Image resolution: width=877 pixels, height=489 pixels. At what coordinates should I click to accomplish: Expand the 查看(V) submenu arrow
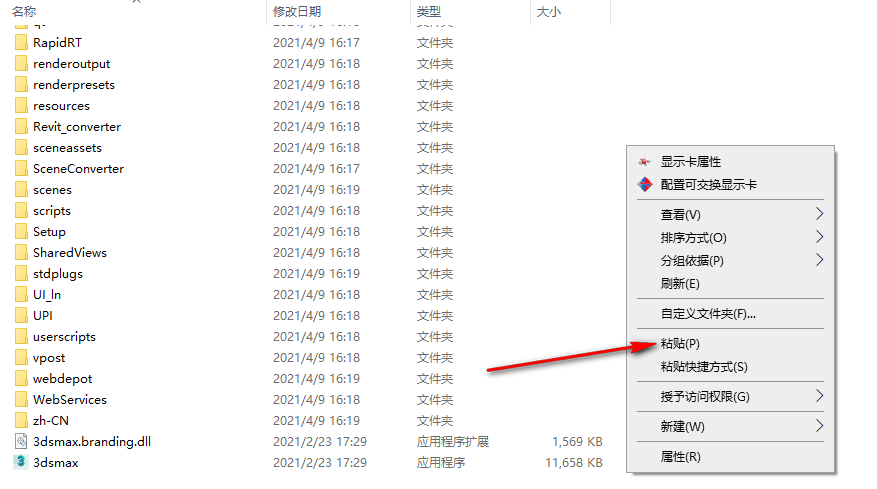pyautogui.click(x=819, y=214)
